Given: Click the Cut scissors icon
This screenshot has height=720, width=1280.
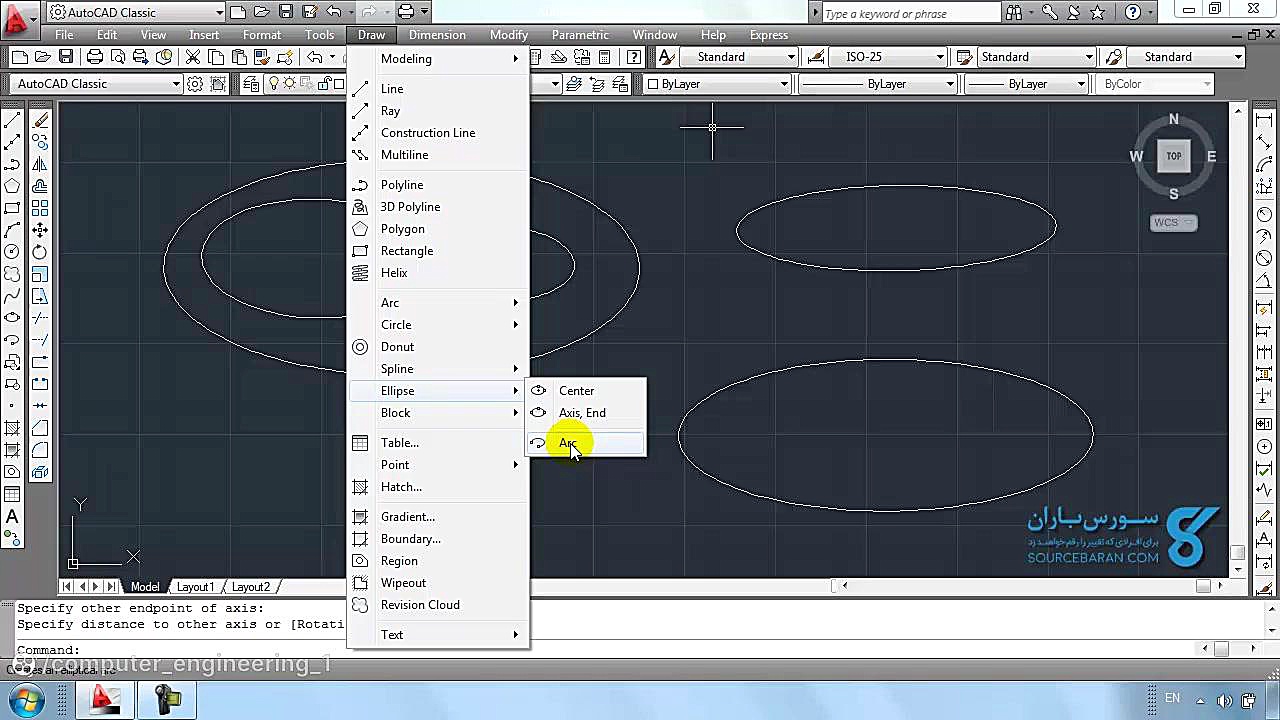Looking at the screenshot, I should pyautogui.click(x=193, y=57).
